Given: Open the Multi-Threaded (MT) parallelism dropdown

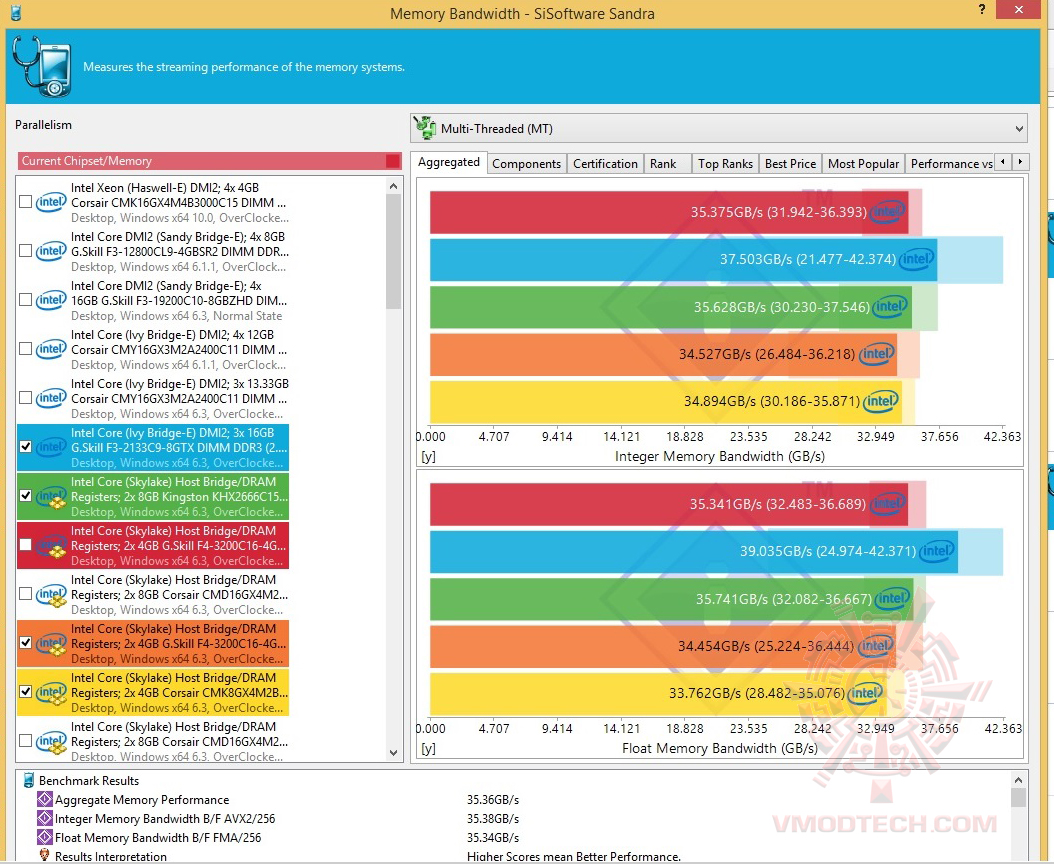Looking at the screenshot, I should [x=719, y=128].
